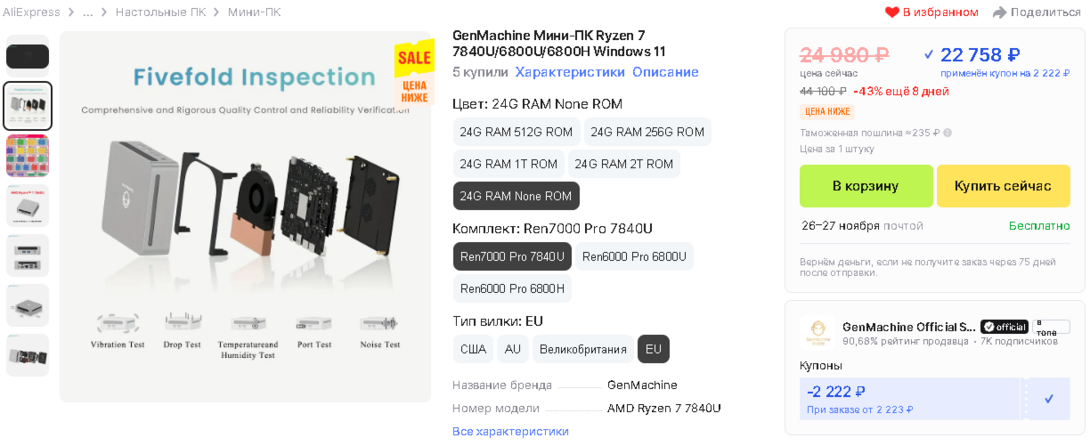Select the 24G RAM 512G ROM option

tap(516, 132)
